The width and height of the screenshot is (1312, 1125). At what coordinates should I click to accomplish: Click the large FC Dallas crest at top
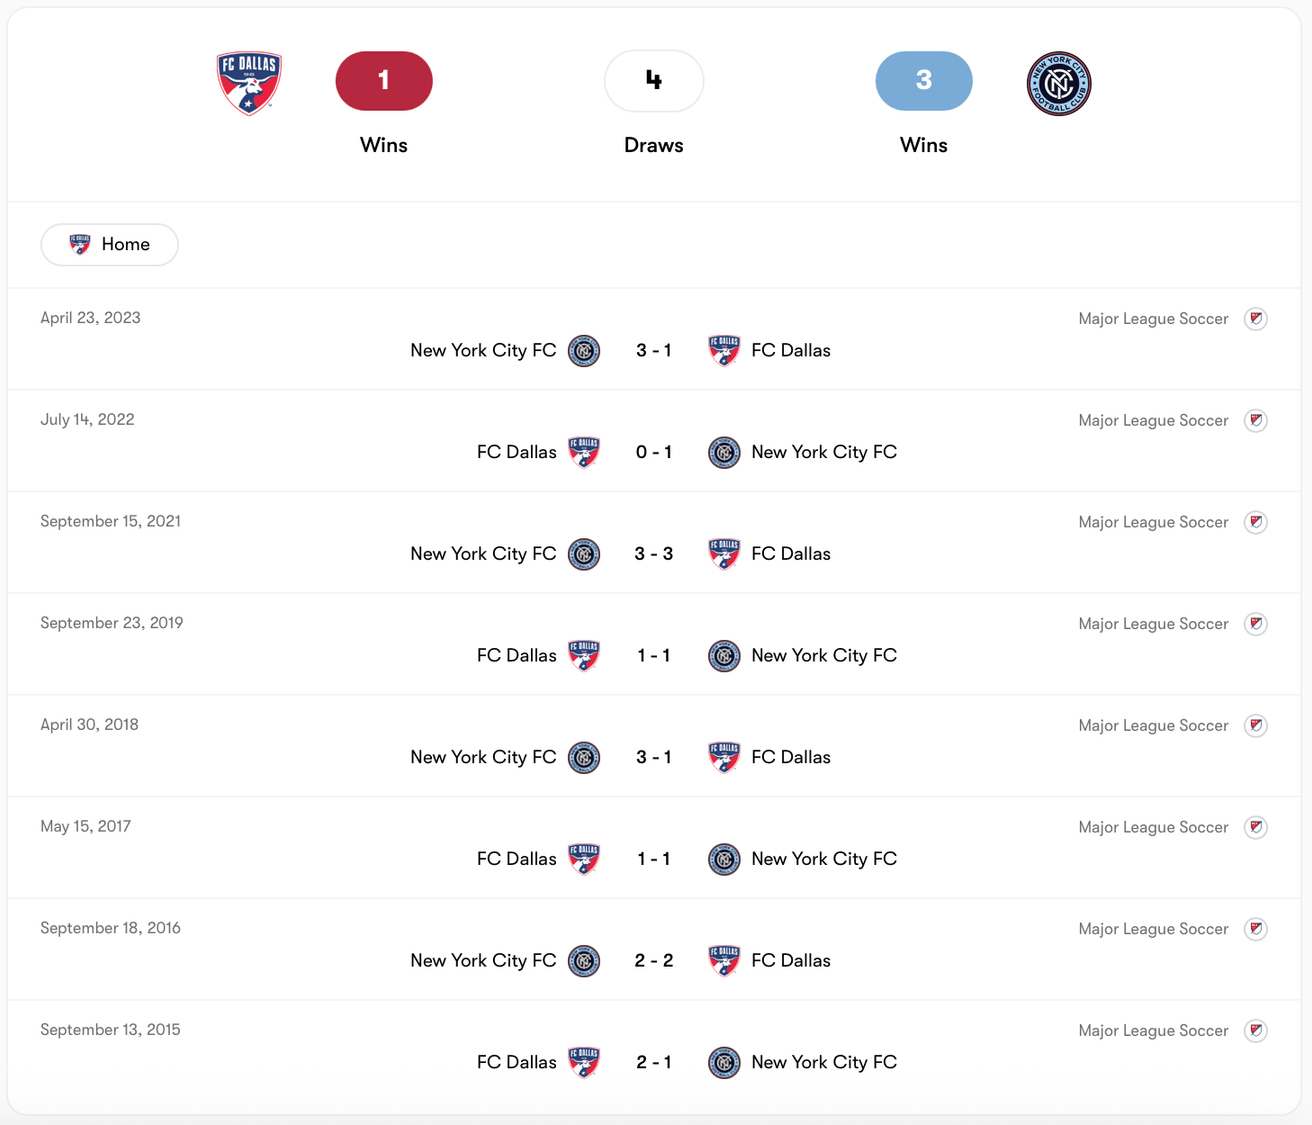(249, 83)
